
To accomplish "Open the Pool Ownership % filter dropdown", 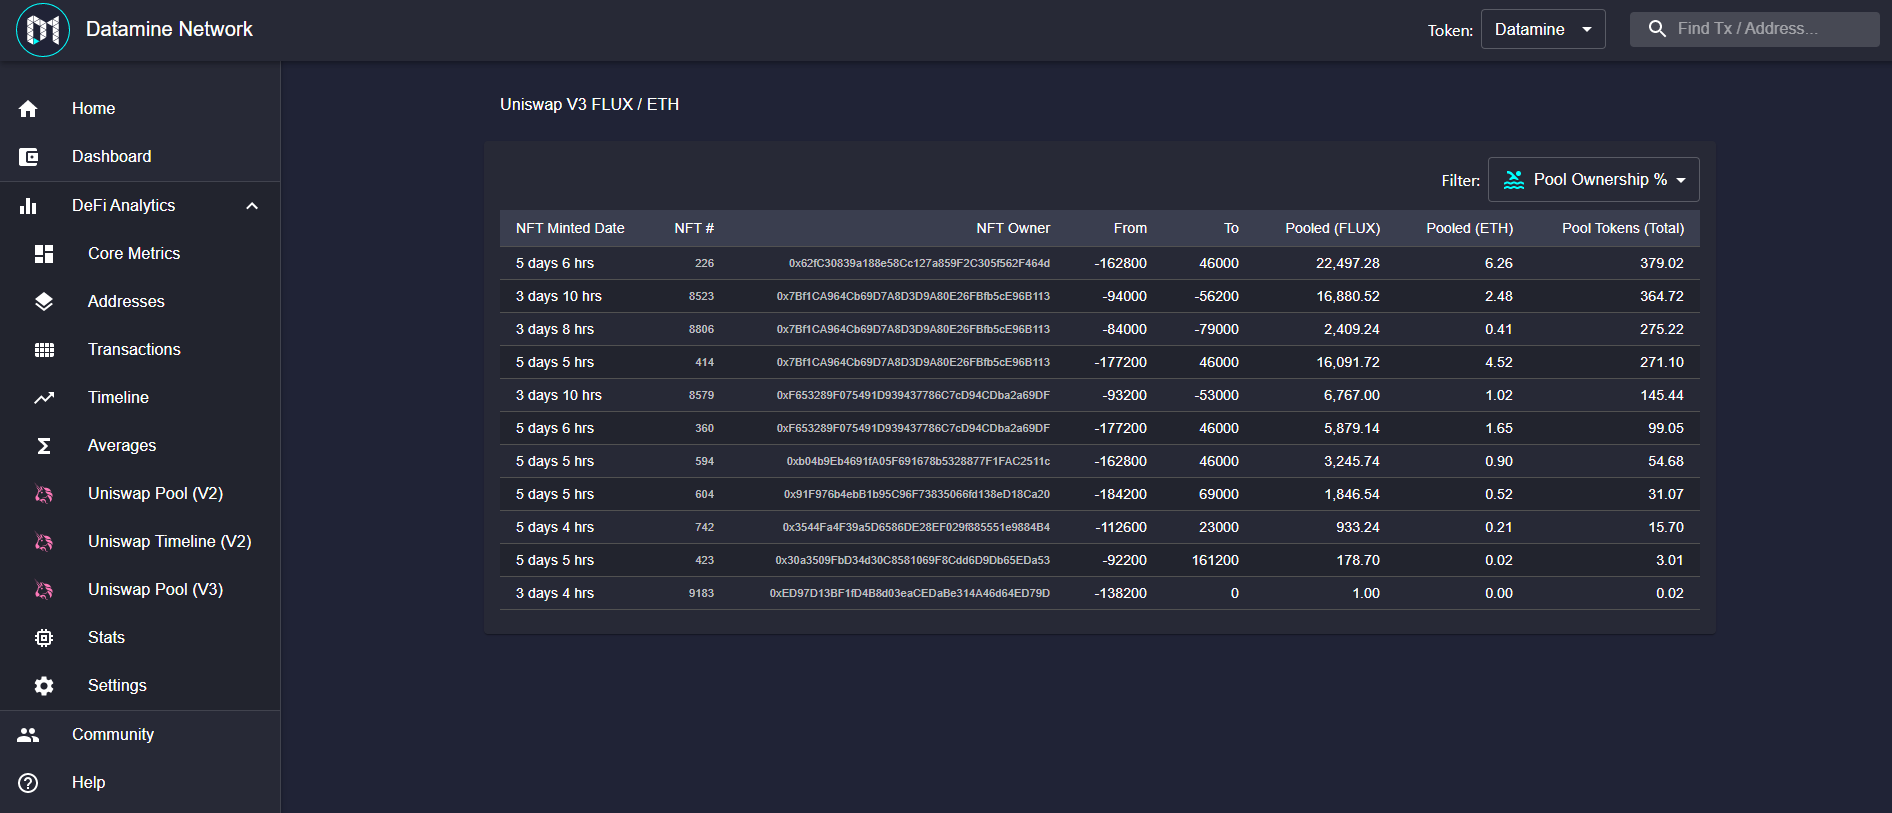I will pyautogui.click(x=1594, y=180).
